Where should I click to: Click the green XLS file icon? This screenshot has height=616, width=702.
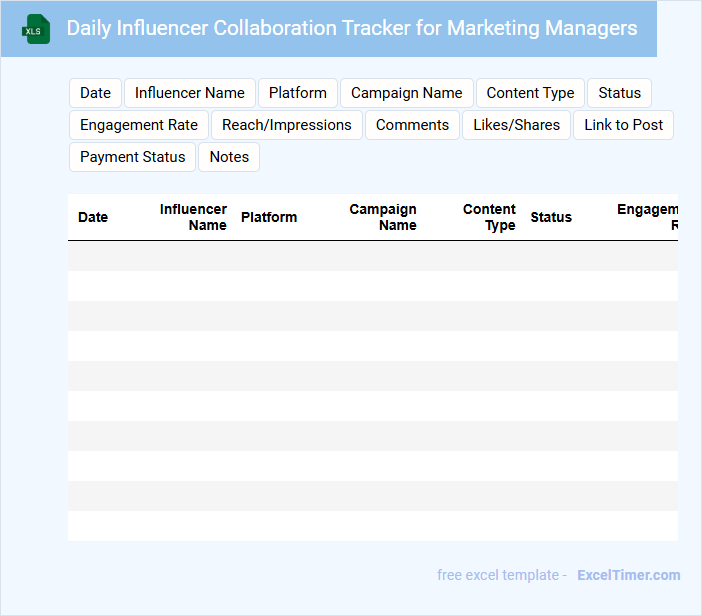[x=37, y=29]
